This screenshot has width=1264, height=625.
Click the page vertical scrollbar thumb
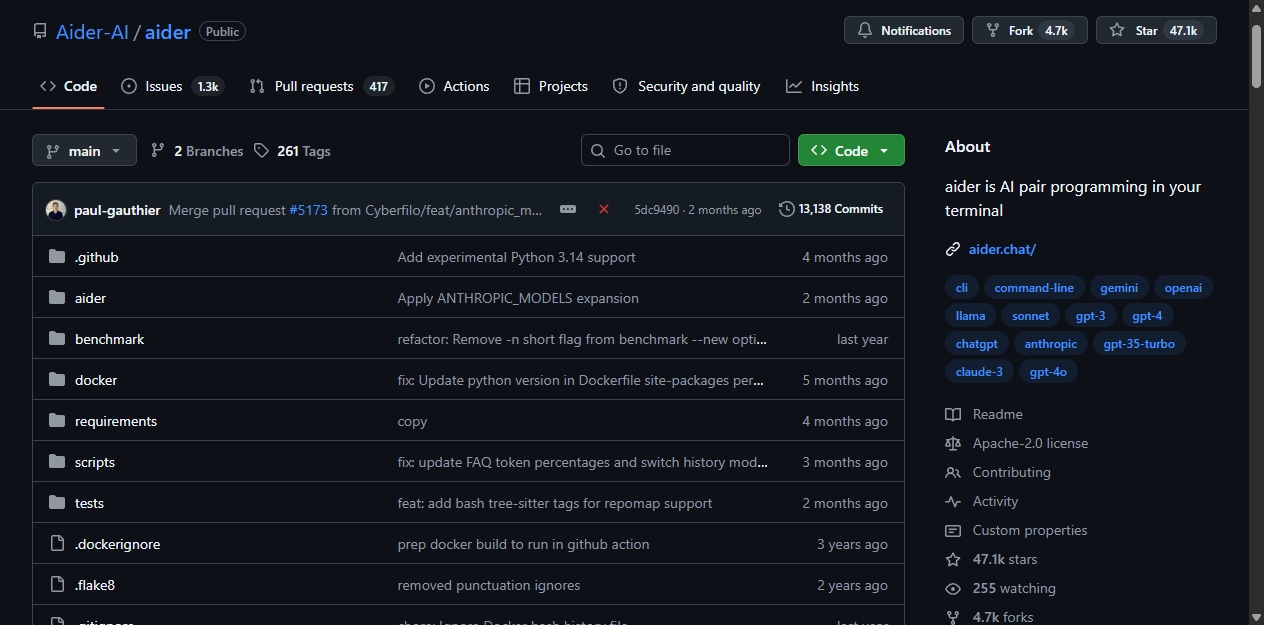[x=1256, y=56]
